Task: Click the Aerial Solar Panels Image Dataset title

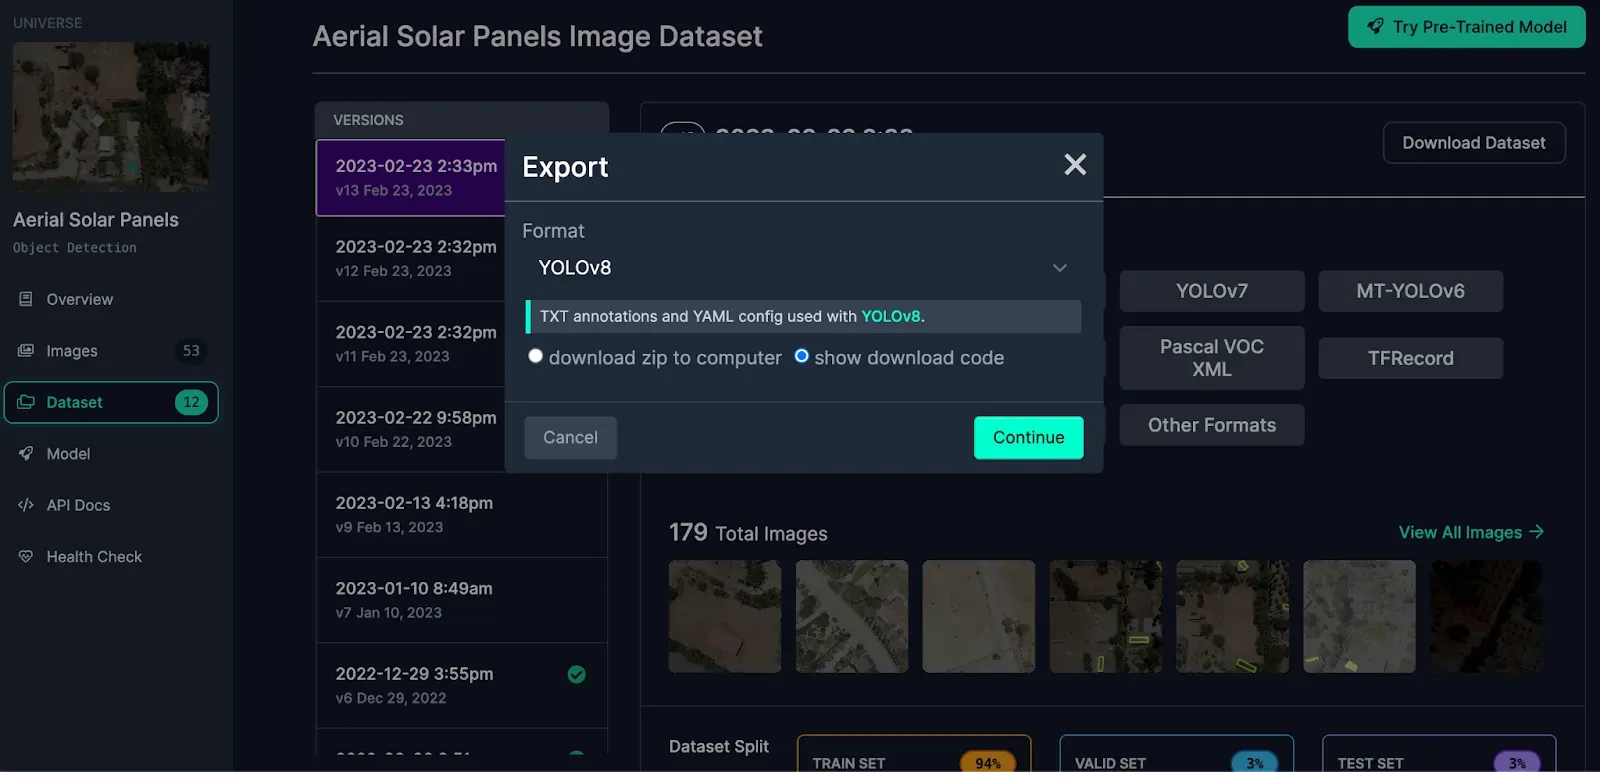Action: pyautogui.click(x=538, y=37)
